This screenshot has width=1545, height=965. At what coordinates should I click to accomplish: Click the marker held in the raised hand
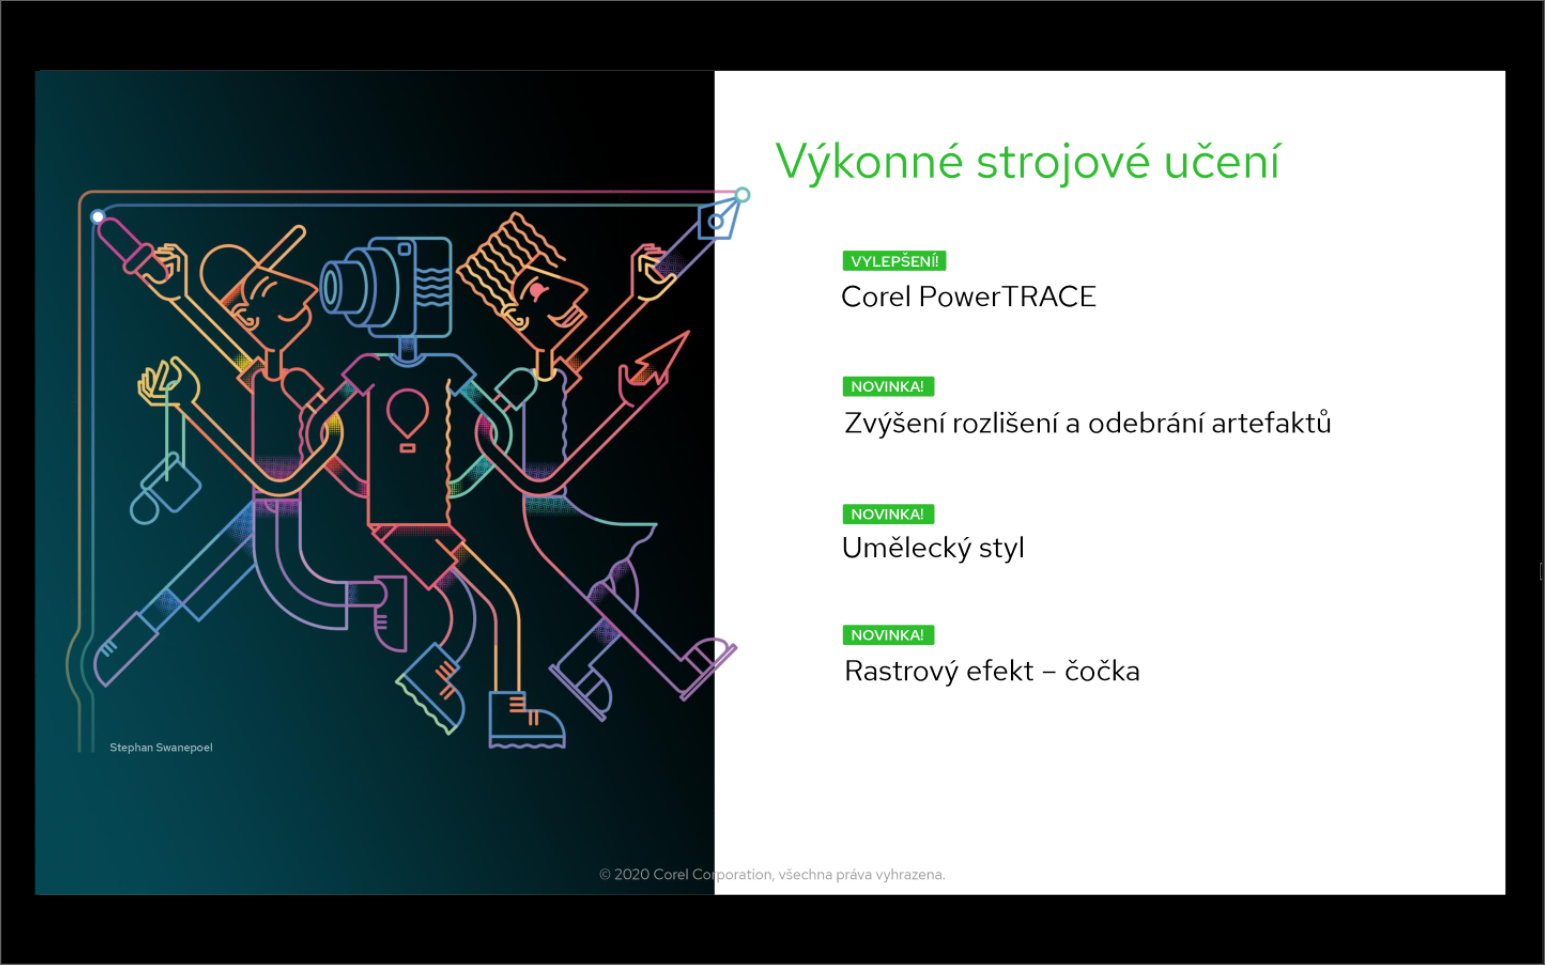click(x=128, y=246)
